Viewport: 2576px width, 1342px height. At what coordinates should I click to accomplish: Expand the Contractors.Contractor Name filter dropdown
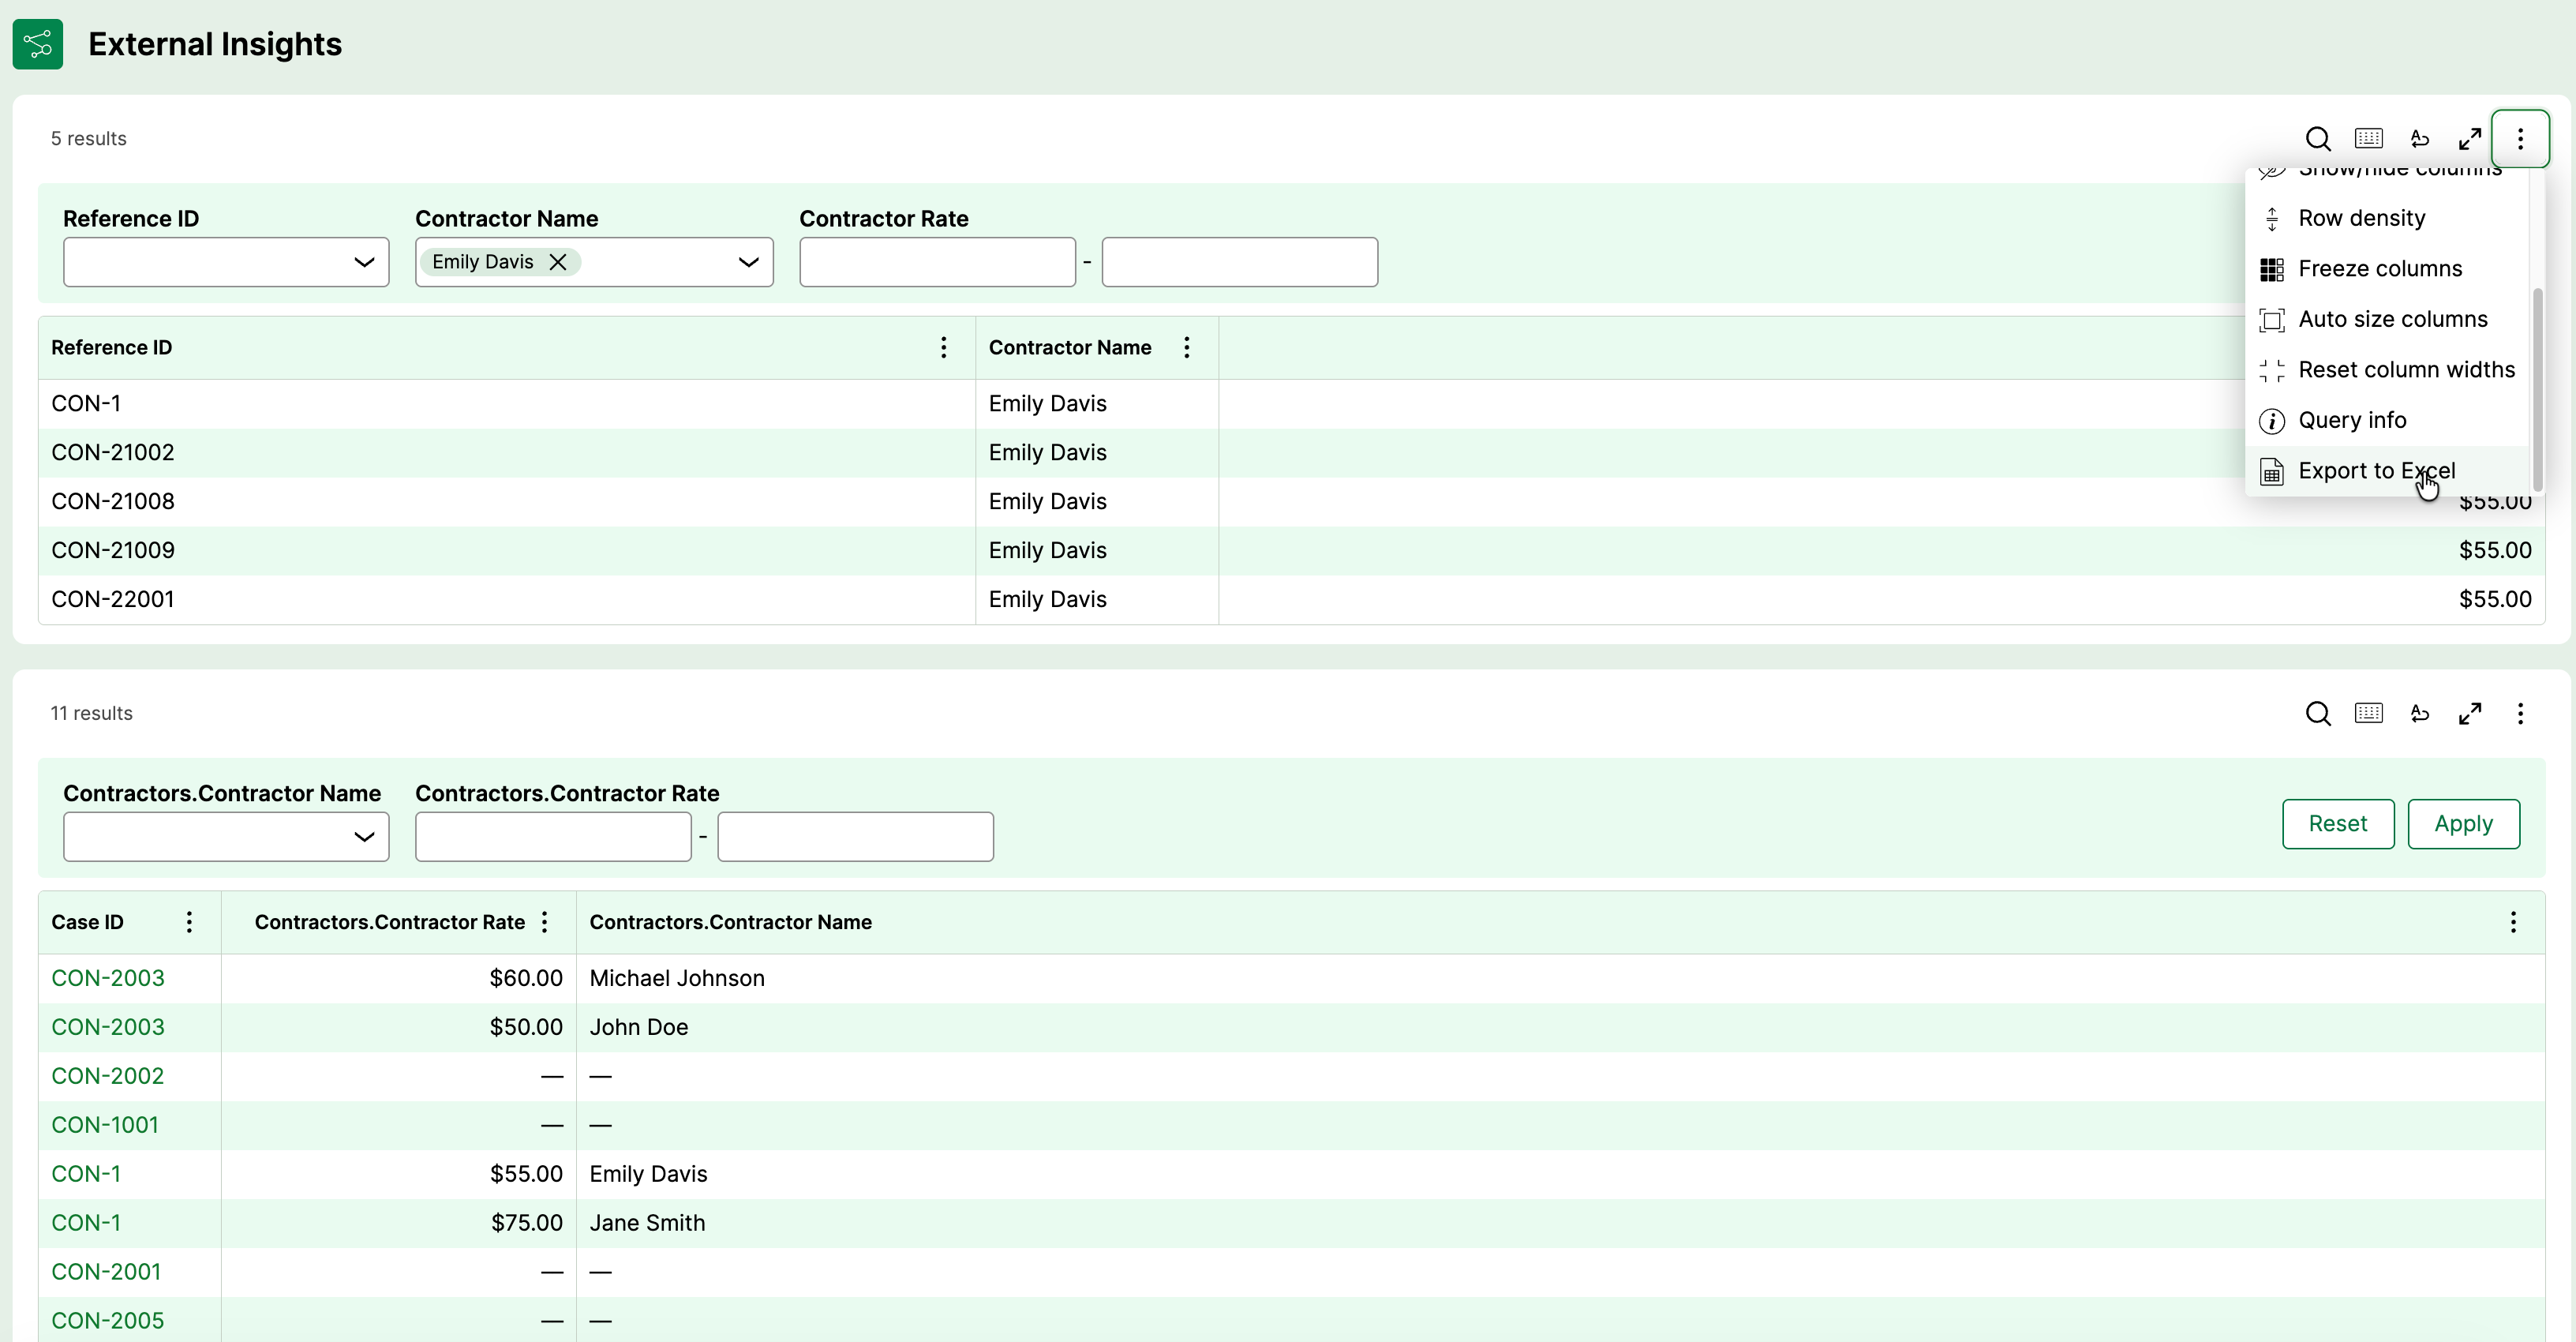pos(363,837)
